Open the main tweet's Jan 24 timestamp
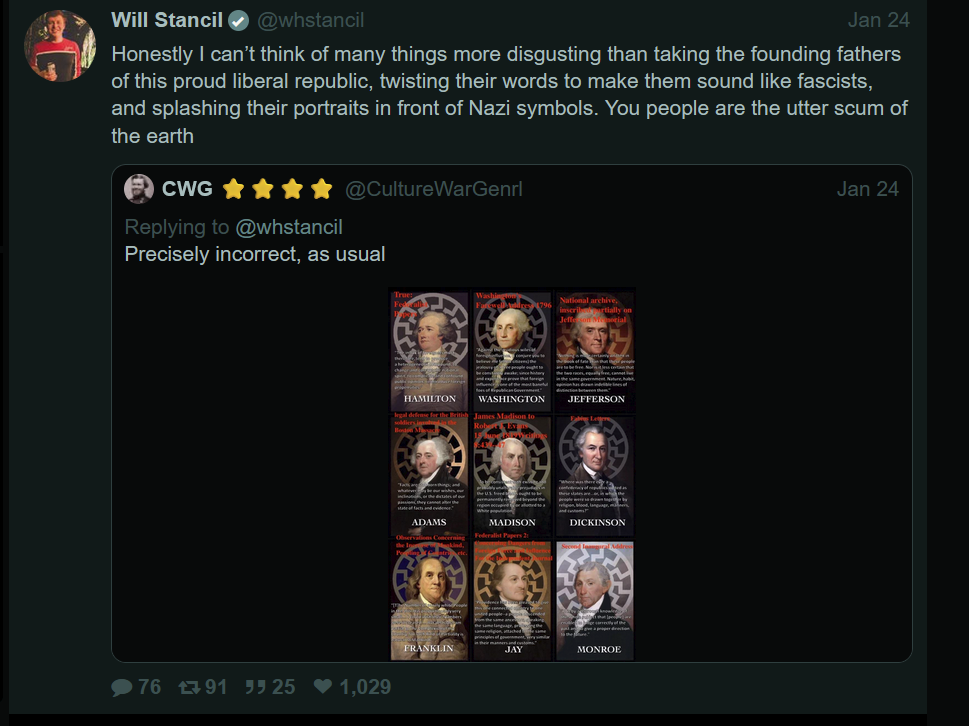This screenshot has width=969, height=726. pos(878,20)
